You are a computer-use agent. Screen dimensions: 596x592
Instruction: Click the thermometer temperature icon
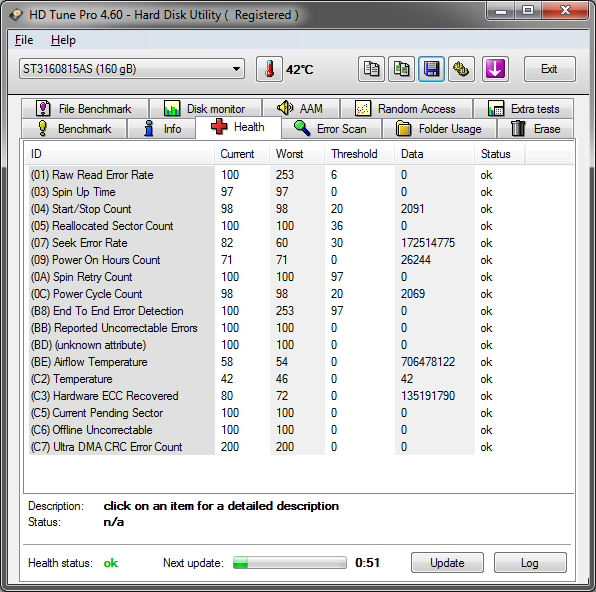269,69
